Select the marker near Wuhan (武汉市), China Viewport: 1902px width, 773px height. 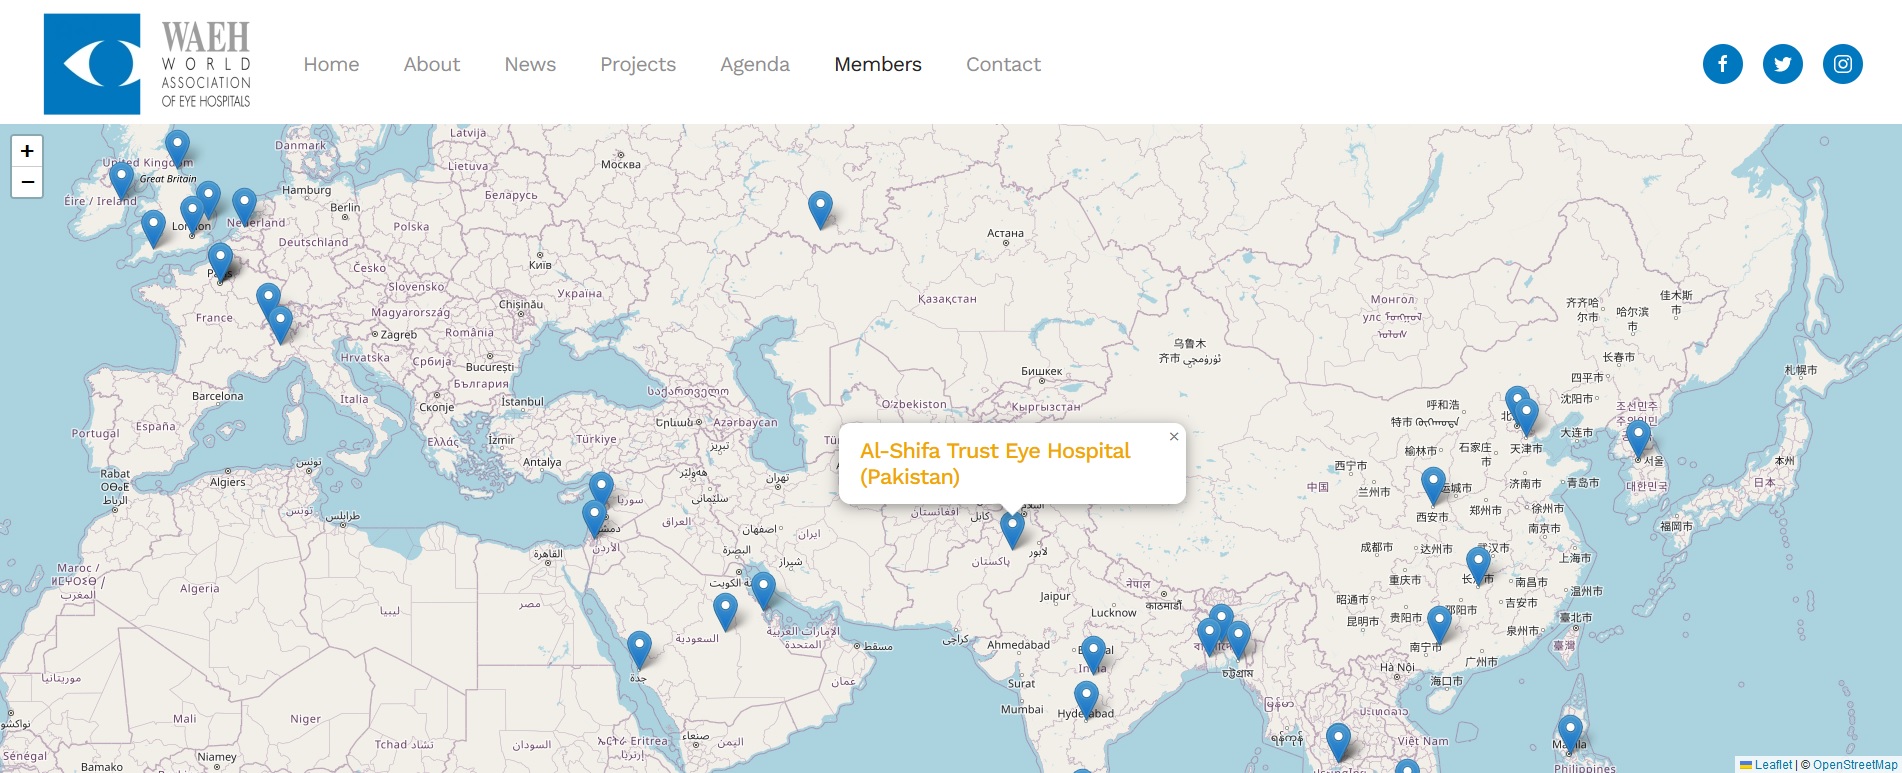(1478, 566)
